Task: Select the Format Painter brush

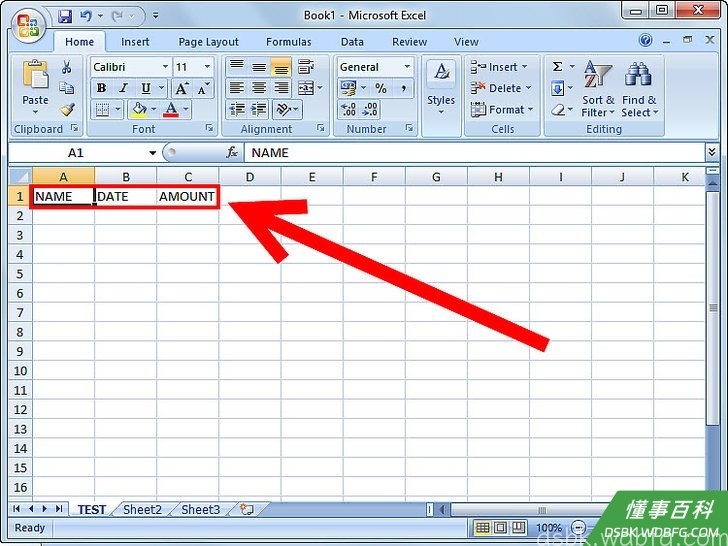Action: point(67,110)
